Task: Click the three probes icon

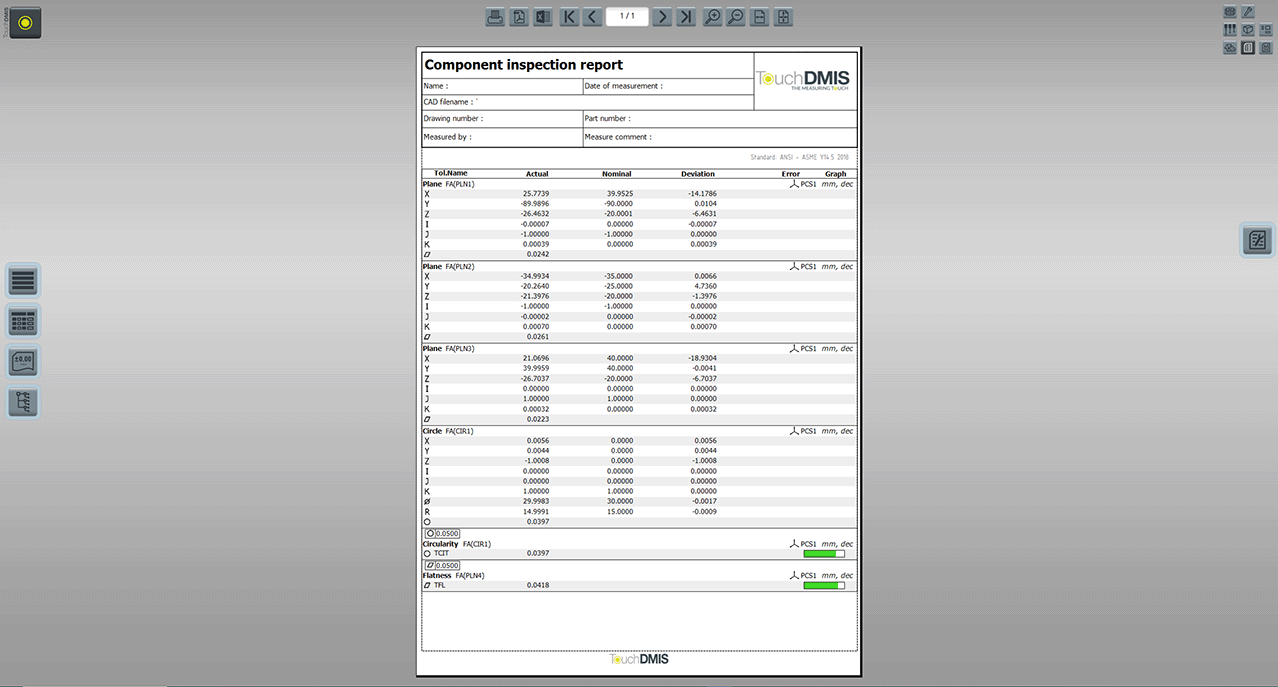Action: tap(1230, 30)
